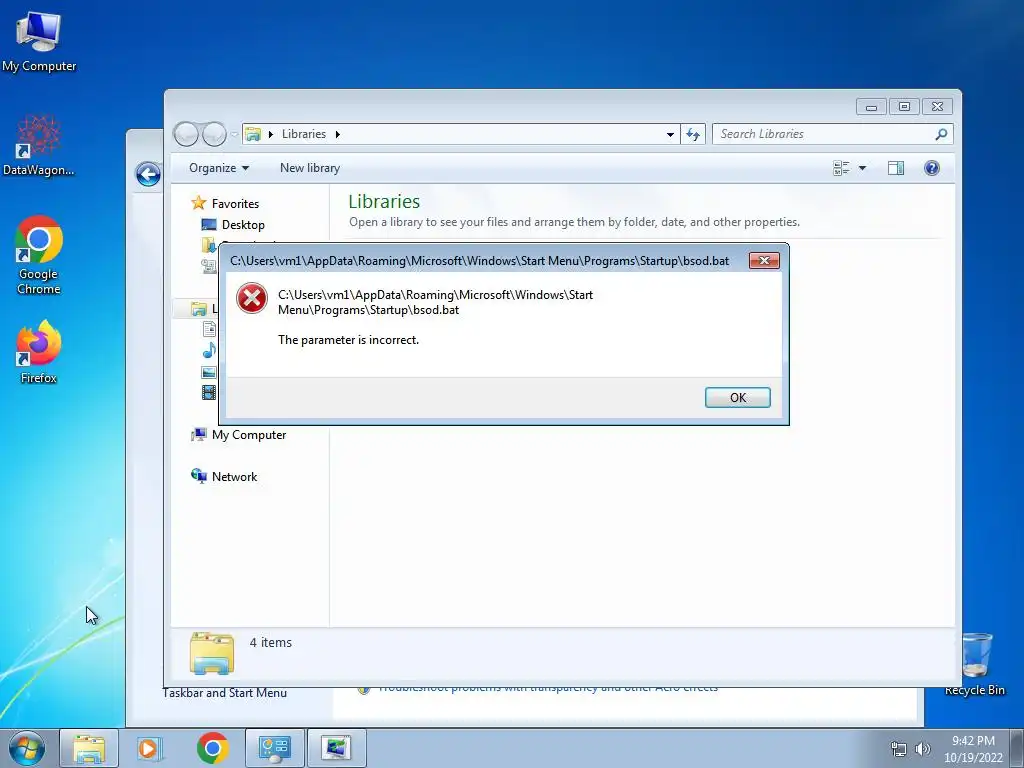Screen dimensions: 1024x768
Task: Open Firefox desktop shortcut
Action: [39, 351]
